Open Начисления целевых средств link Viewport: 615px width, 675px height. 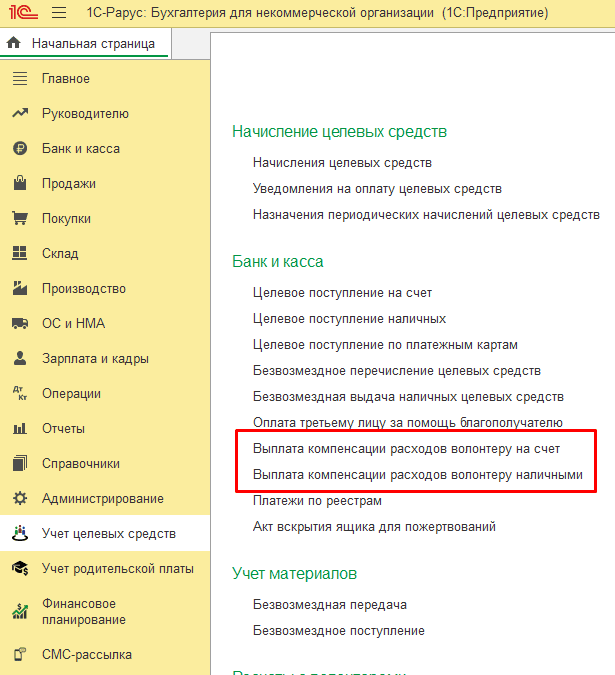coord(342,163)
